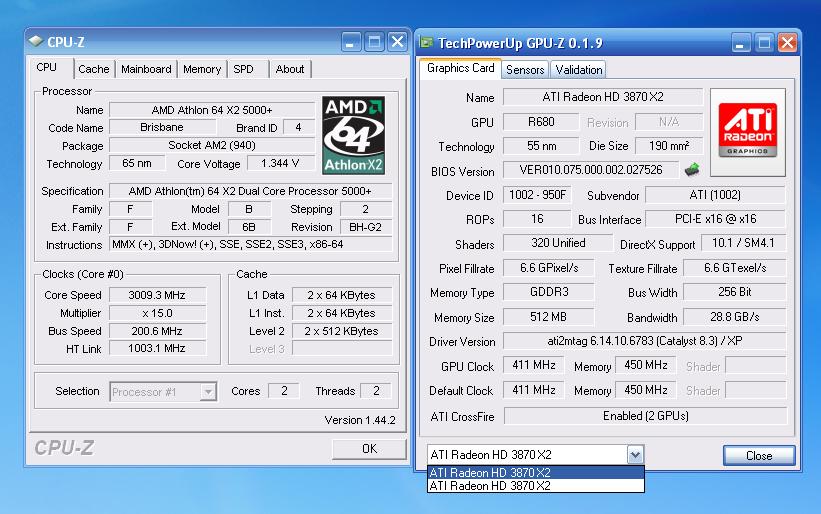821x514 pixels.
Task: Close GPU-Z with the red X
Action: (x=787, y=43)
